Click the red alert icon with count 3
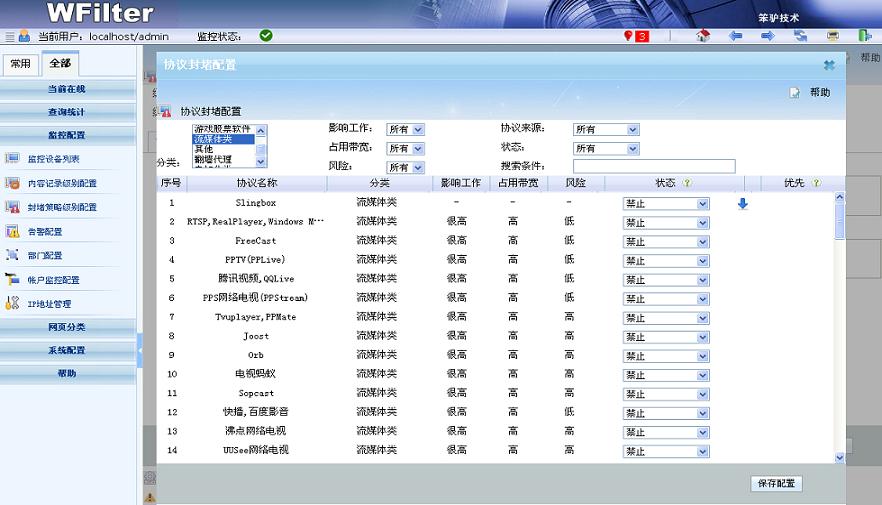This screenshot has width=882, height=505. 636,36
